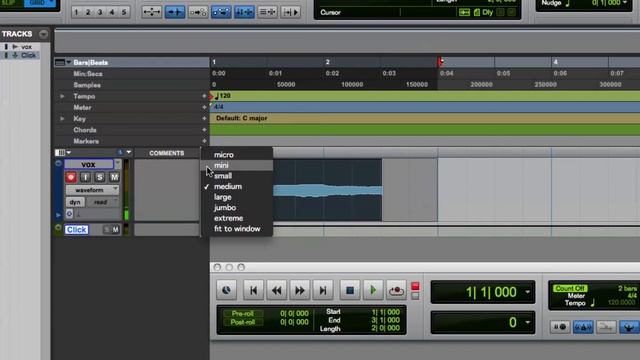Click the dyn button on vox track
Screen dimensions: 640x360
(75, 202)
